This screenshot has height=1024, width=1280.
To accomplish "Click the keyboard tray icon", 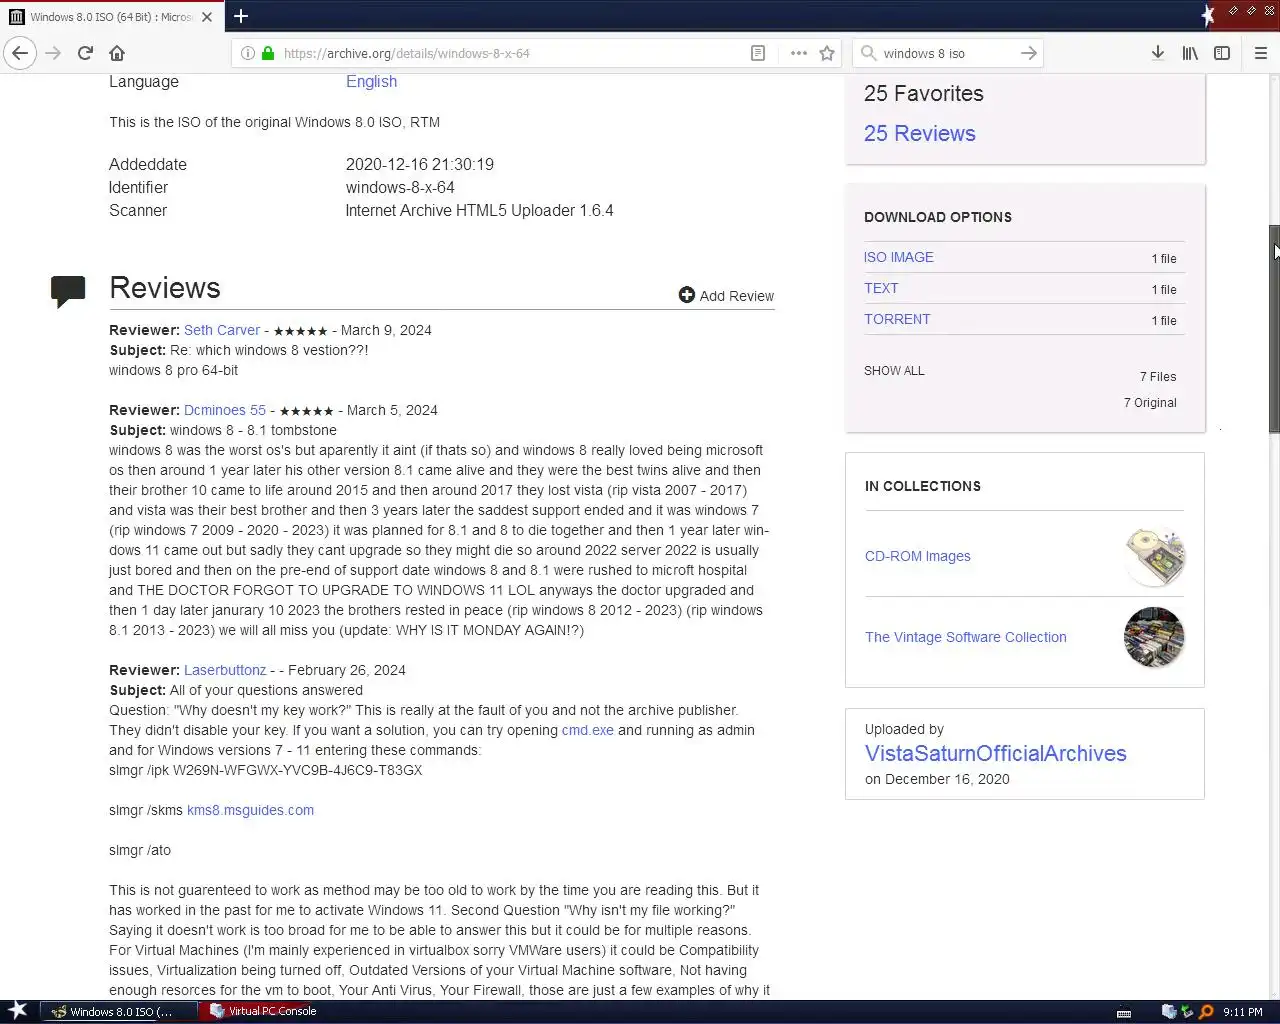I will [x=1124, y=1012].
